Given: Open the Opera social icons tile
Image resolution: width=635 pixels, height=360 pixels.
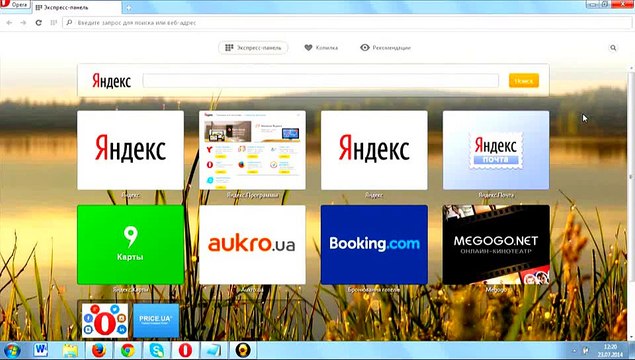Looking at the screenshot, I should point(105,320).
